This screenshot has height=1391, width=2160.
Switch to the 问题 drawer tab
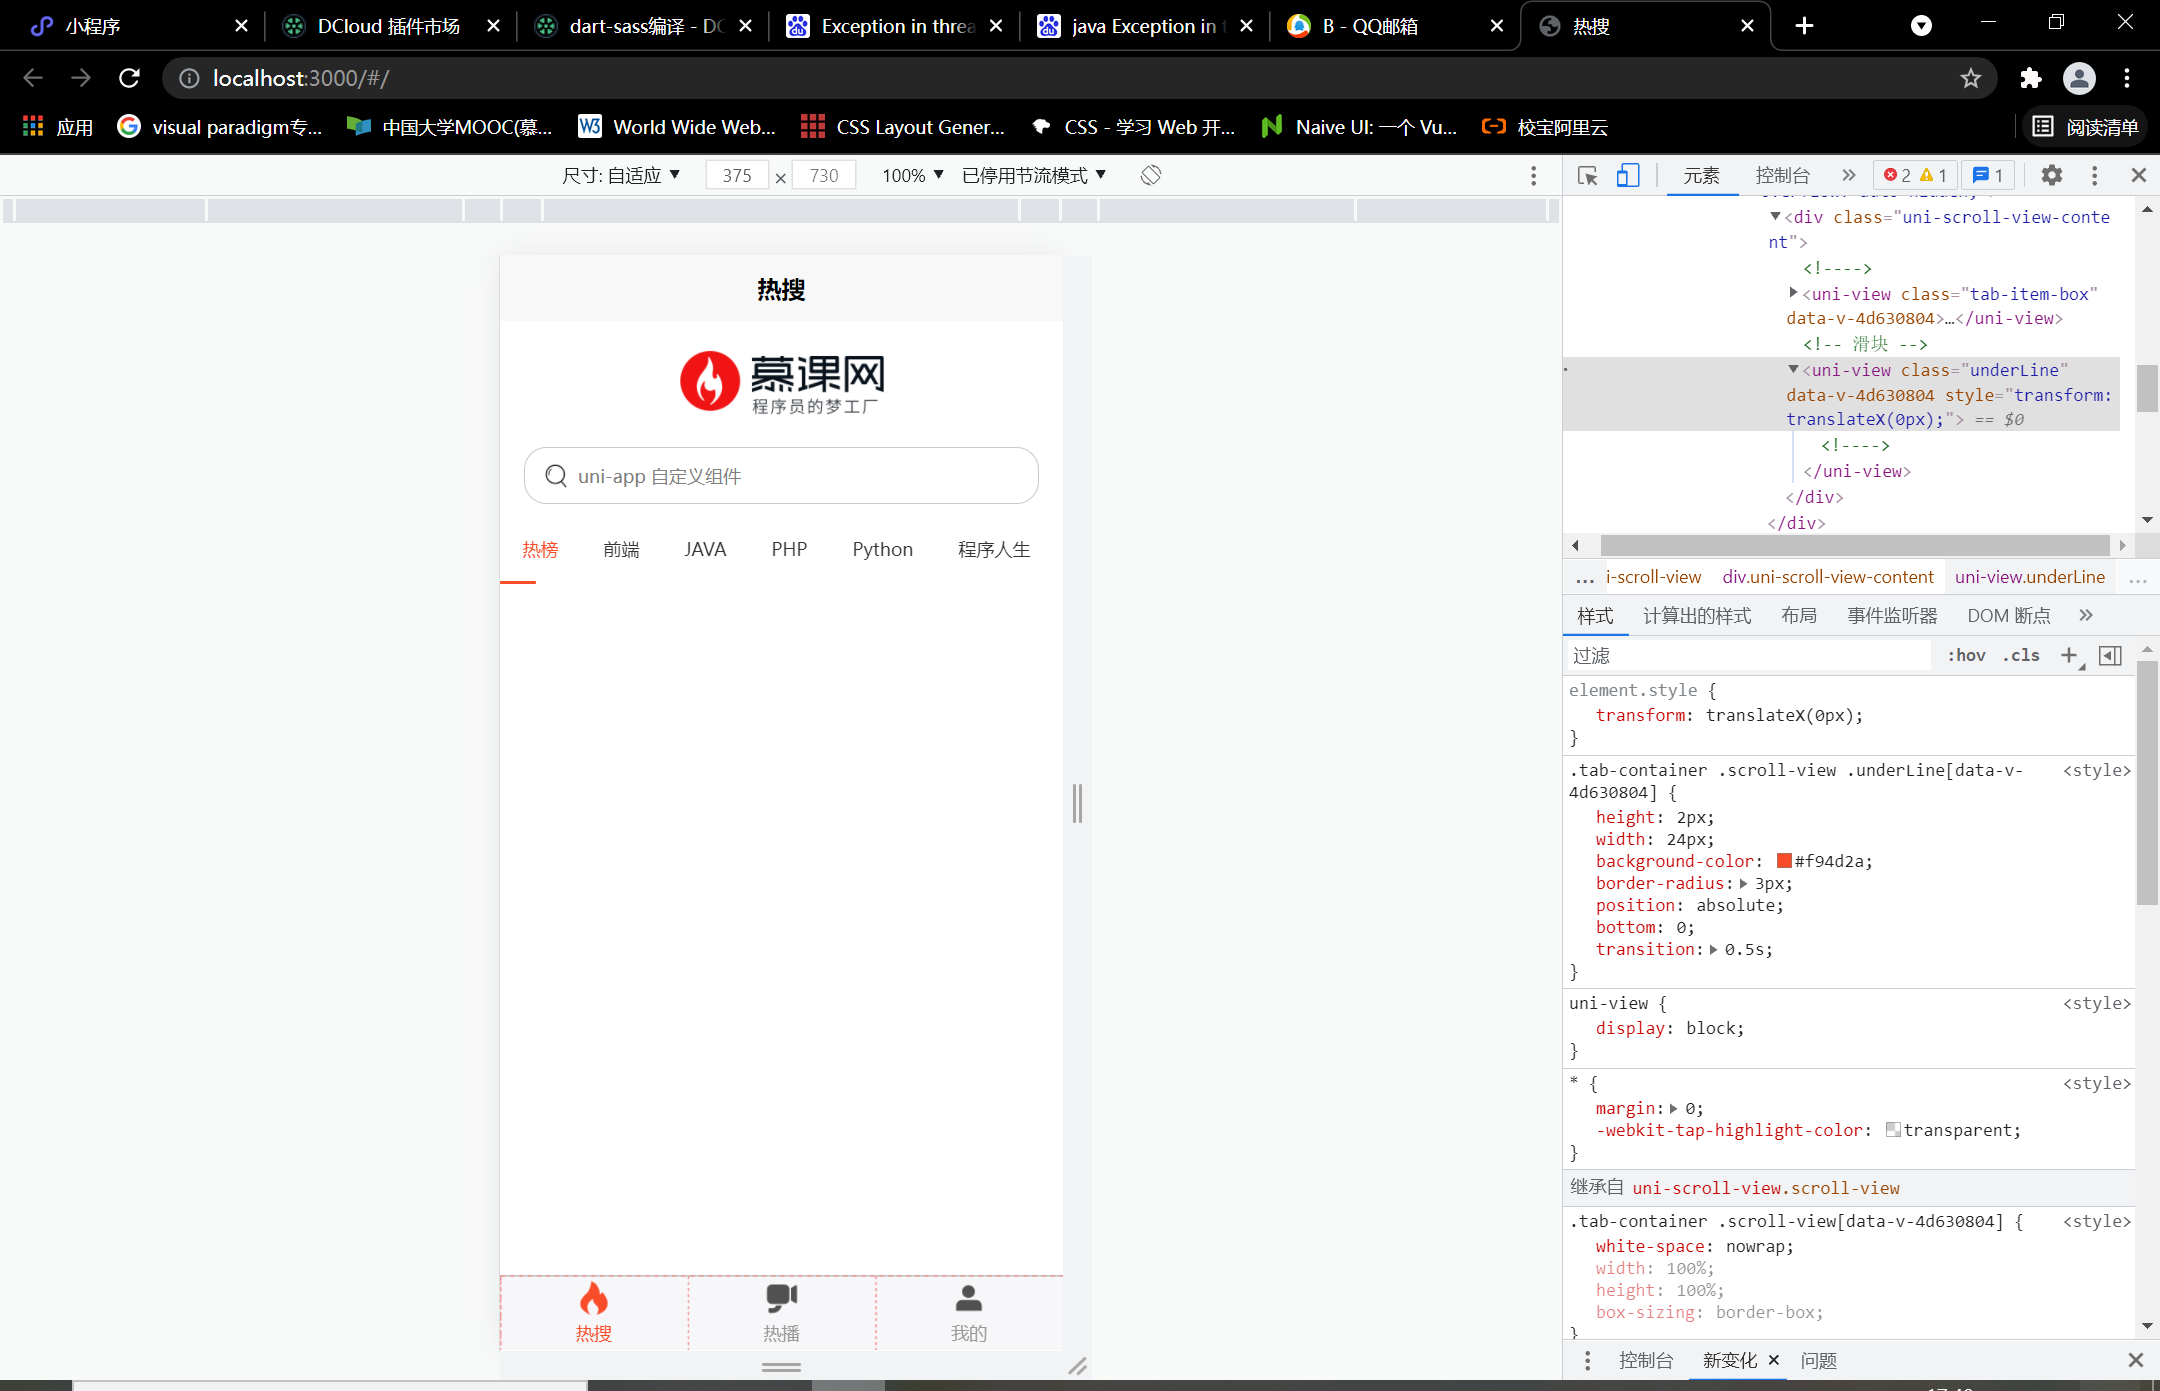(x=1818, y=1361)
